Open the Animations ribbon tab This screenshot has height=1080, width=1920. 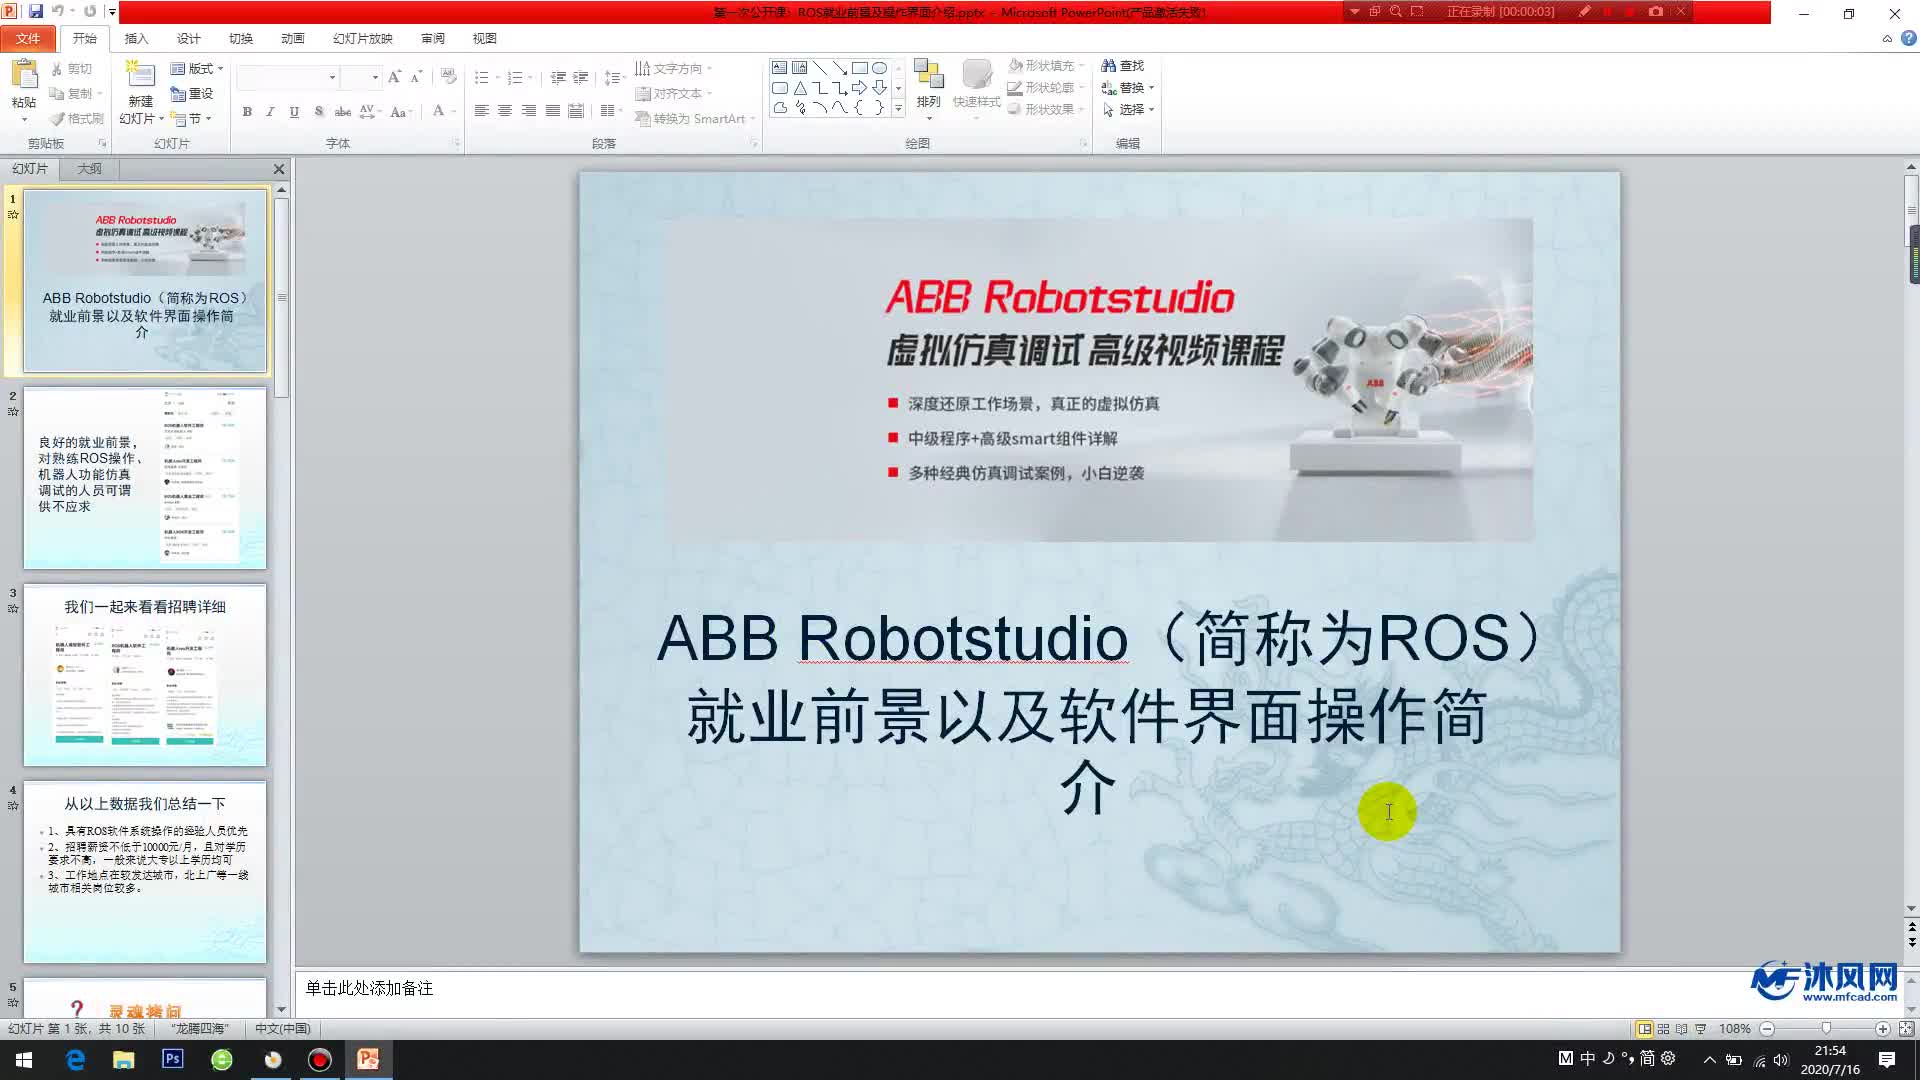pyautogui.click(x=292, y=38)
